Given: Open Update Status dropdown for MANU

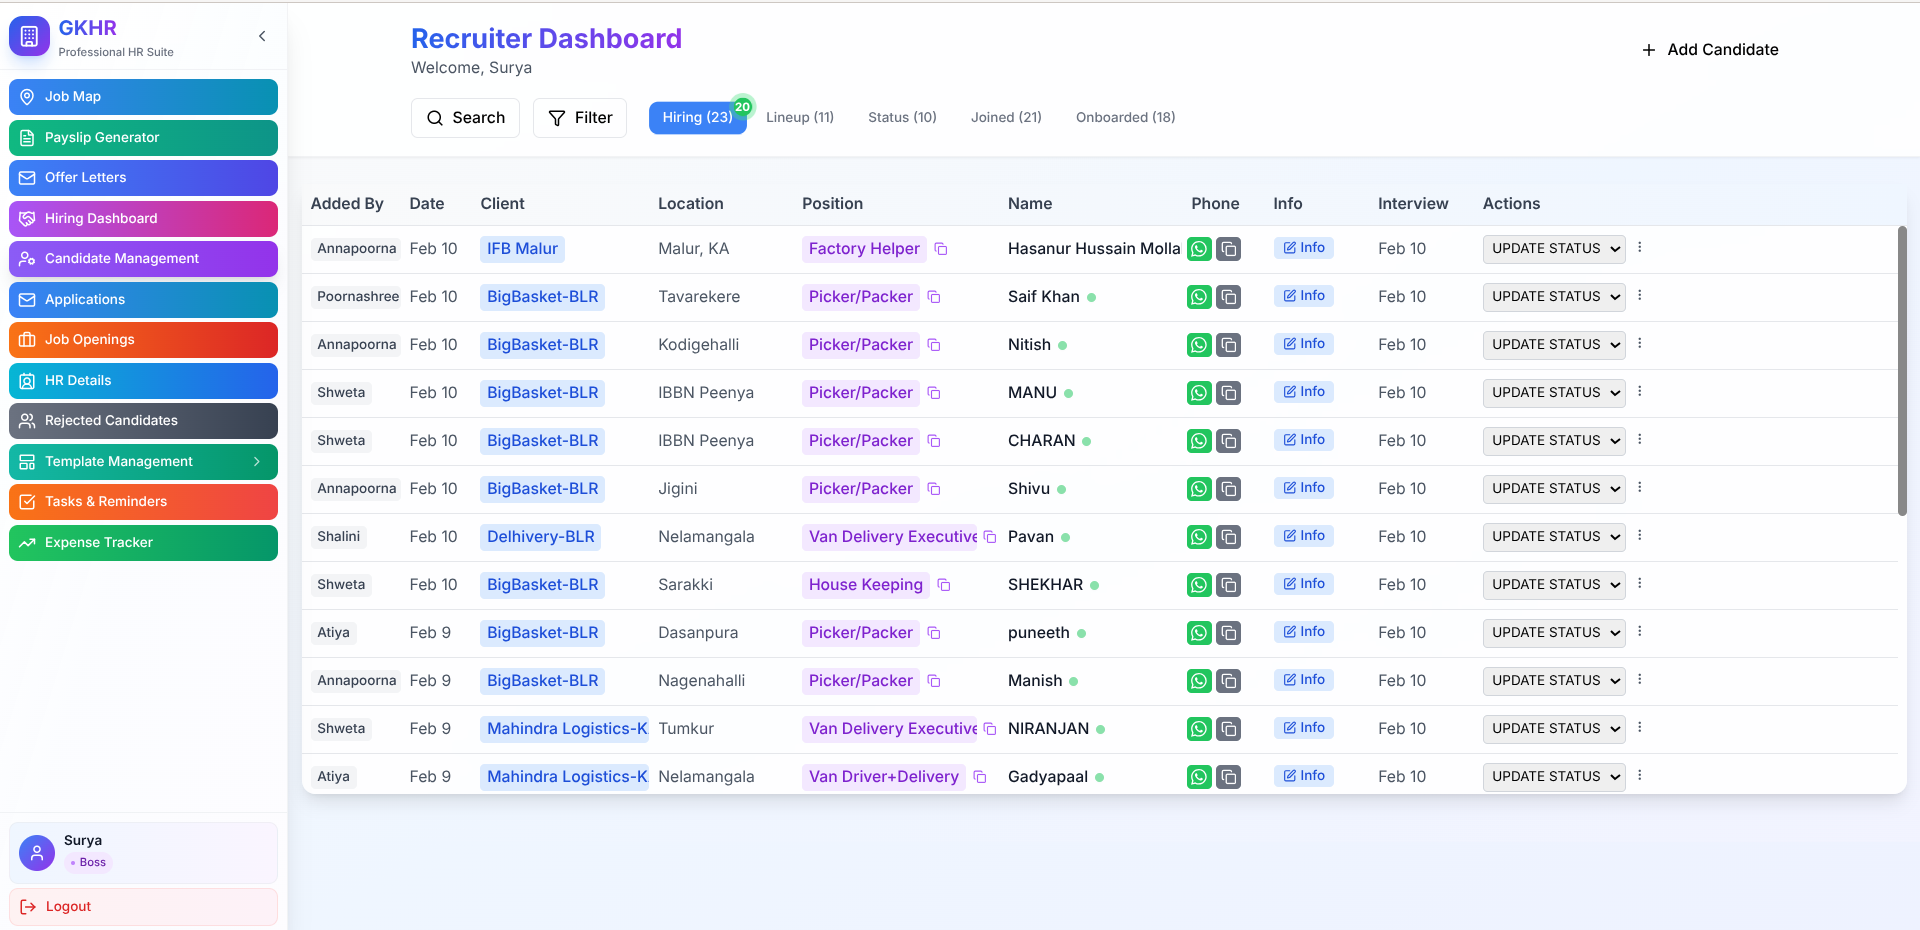Looking at the screenshot, I should [x=1553, y=393].
